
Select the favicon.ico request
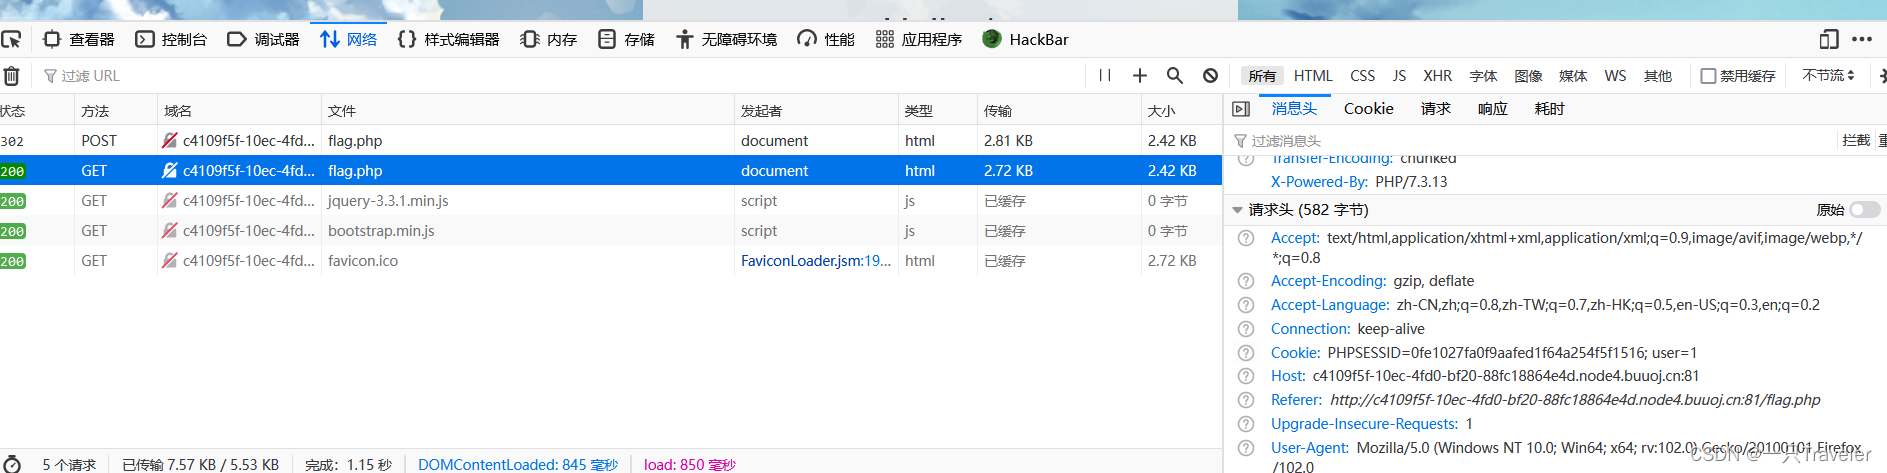[611, 260]
